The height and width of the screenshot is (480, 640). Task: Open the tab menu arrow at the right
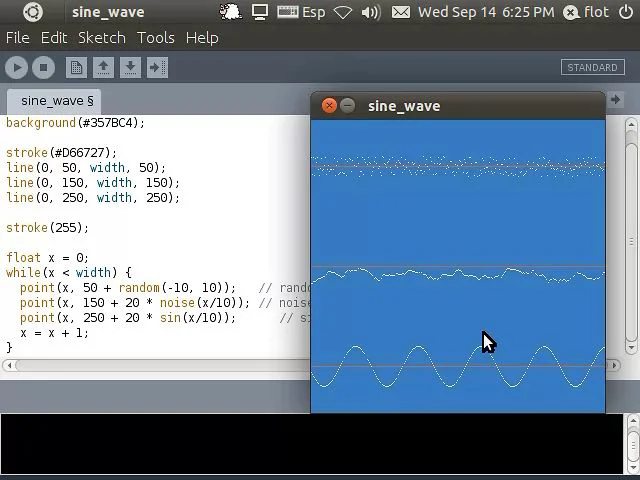[x=615, y=100]
